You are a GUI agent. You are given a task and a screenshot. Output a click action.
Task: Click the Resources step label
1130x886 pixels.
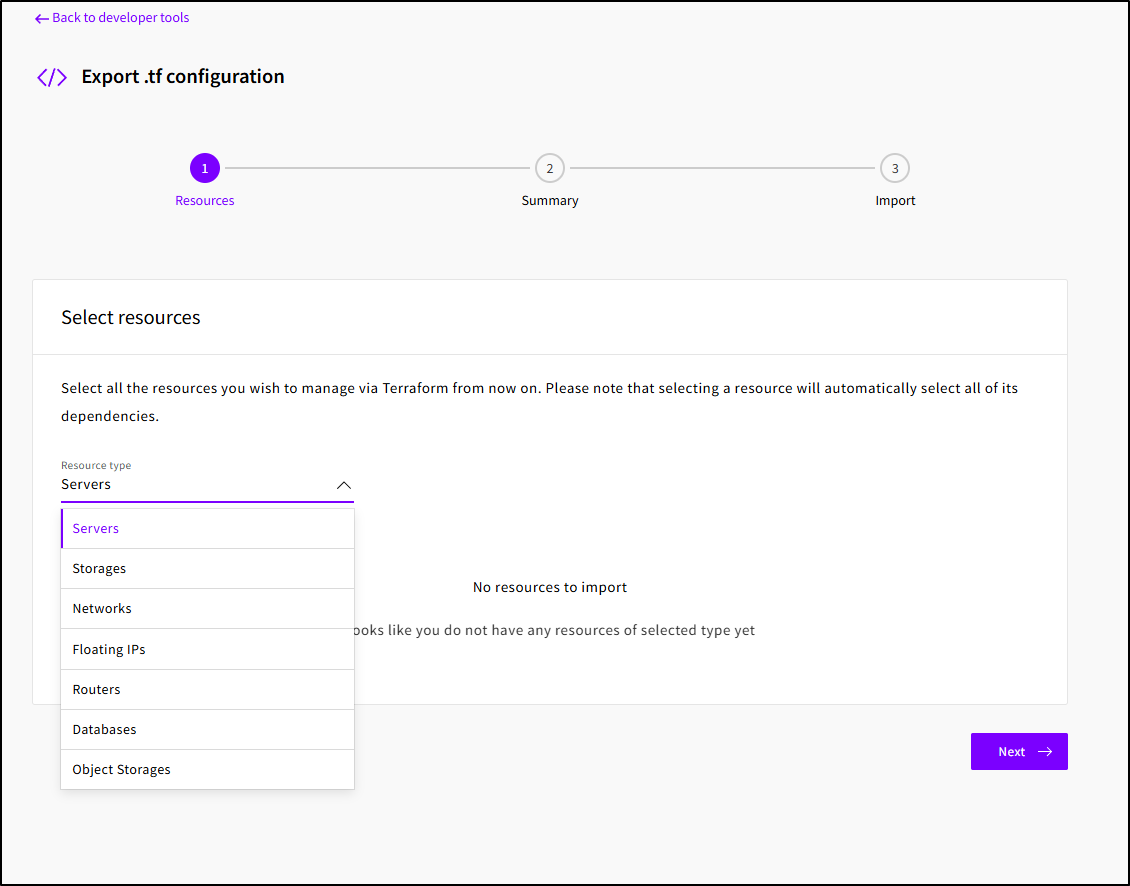coord(204,201)
